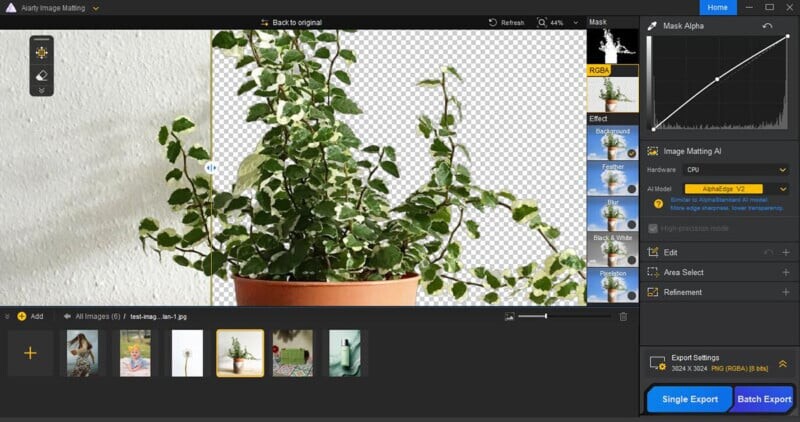Toggle the Background effect checkmark
The height and width of the screenshot is (422, 800).
point(630,153)
